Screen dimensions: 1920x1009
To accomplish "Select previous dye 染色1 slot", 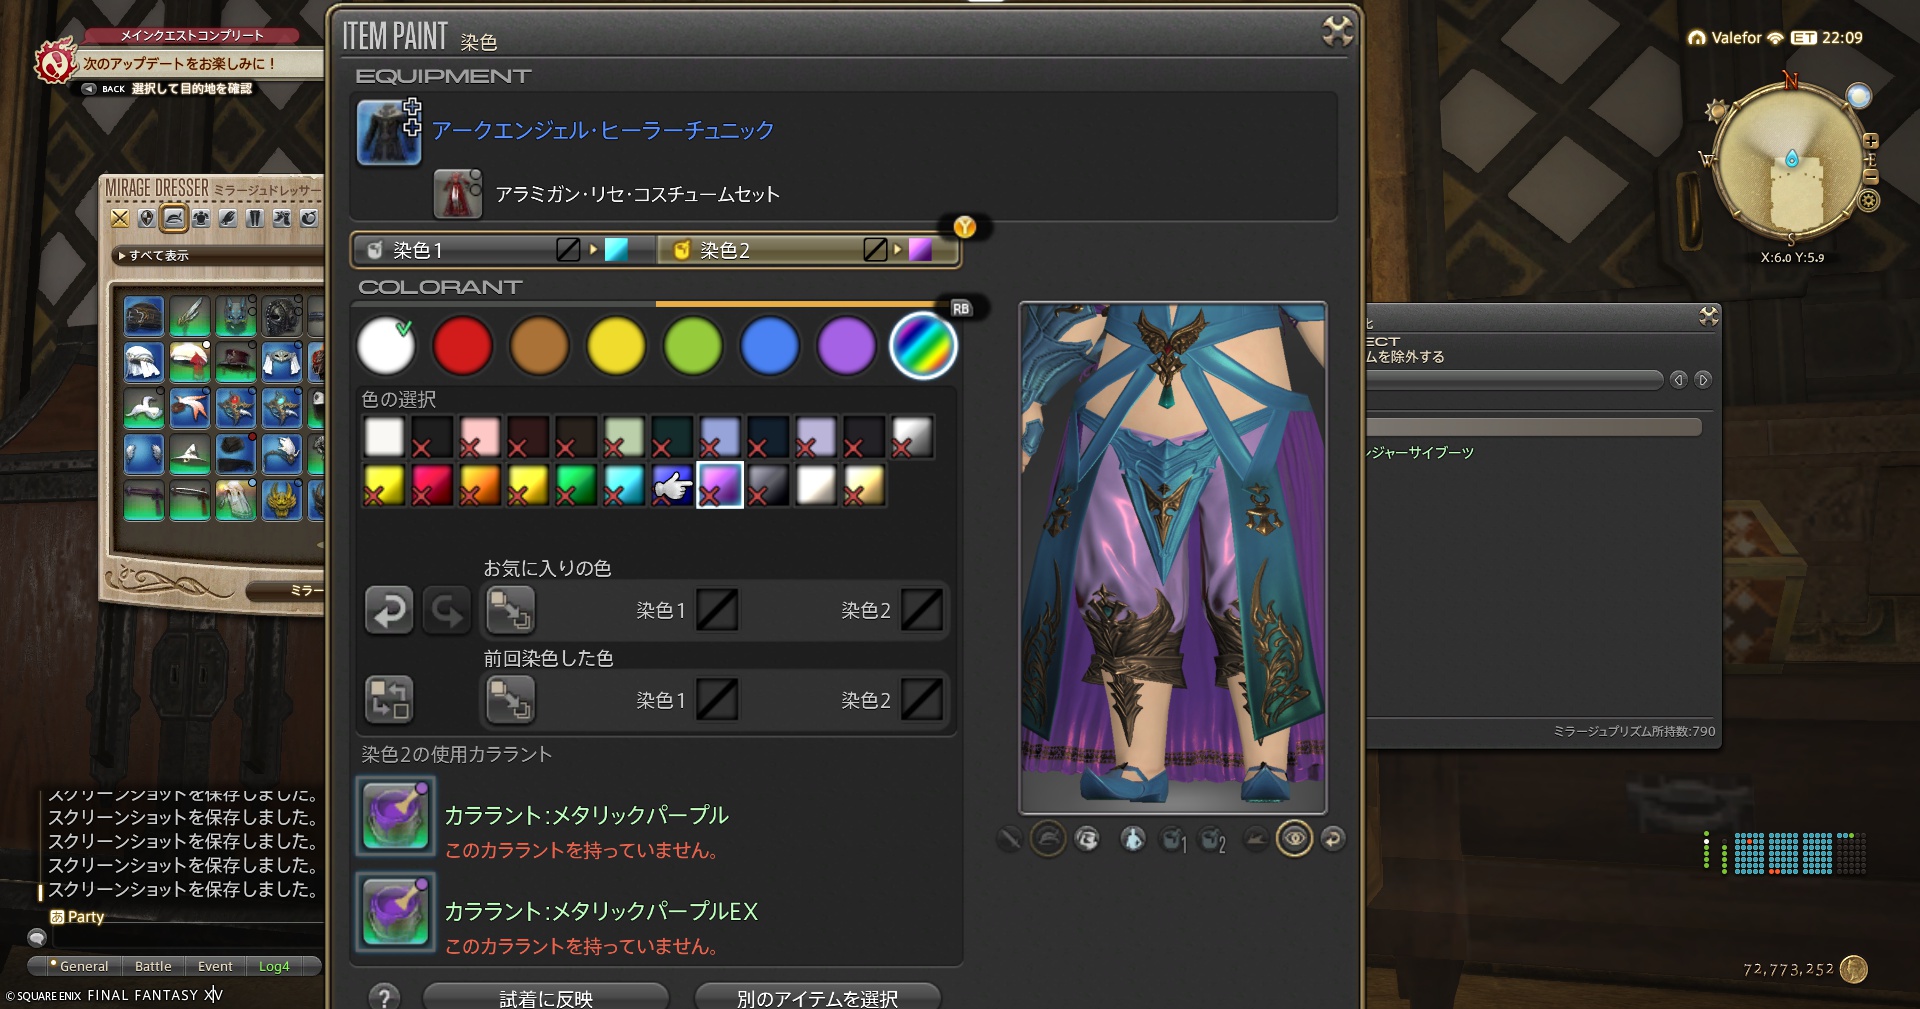I will pos(717,700).
